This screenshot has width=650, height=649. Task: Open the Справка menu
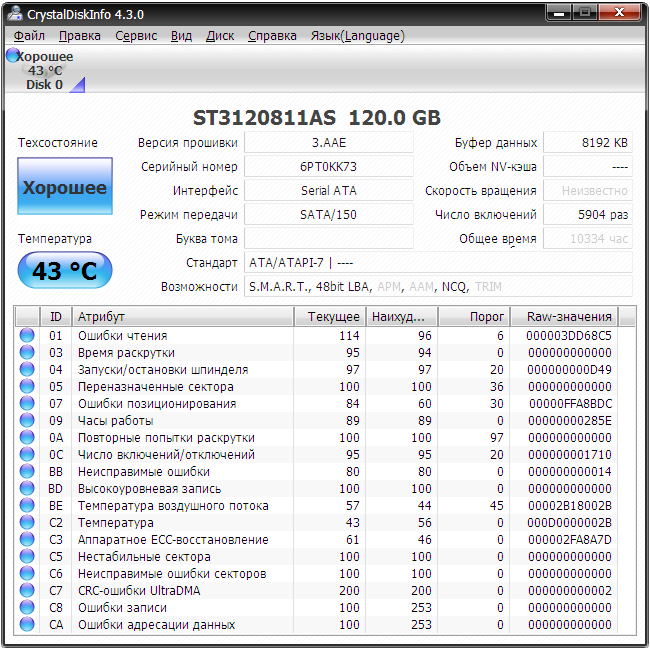pyautogui.click(x=272, y=36)
